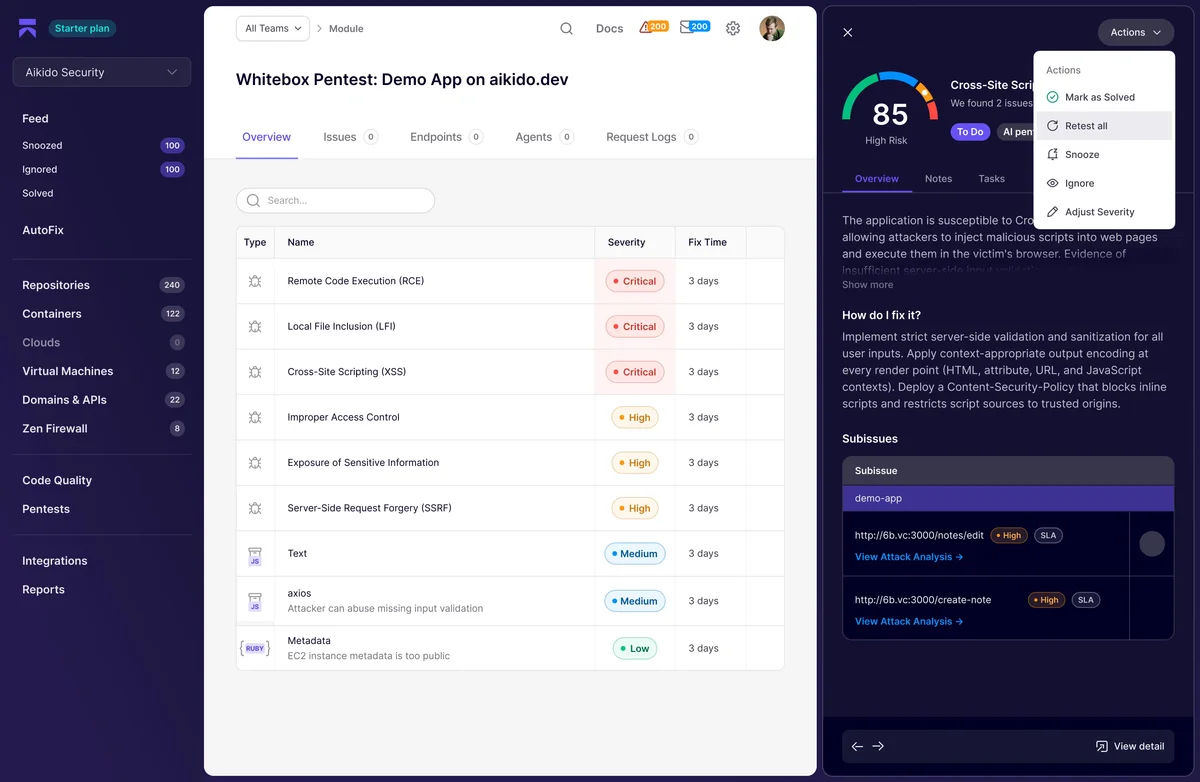This screenshot has width=1200, height=782.
Task: Open the Actions dropdown in the detail panel
Action: point(1135,32)
